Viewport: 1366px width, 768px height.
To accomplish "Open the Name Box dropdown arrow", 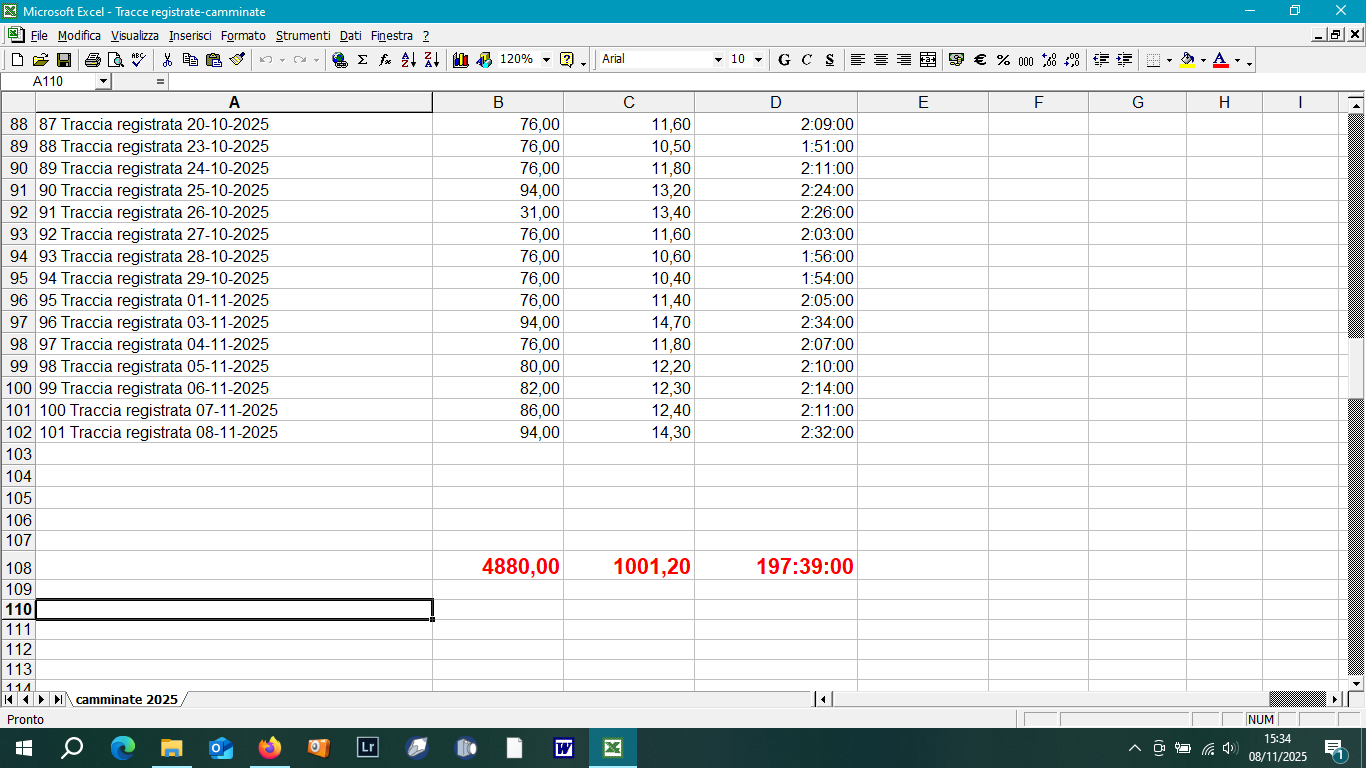I will [103, 81].
